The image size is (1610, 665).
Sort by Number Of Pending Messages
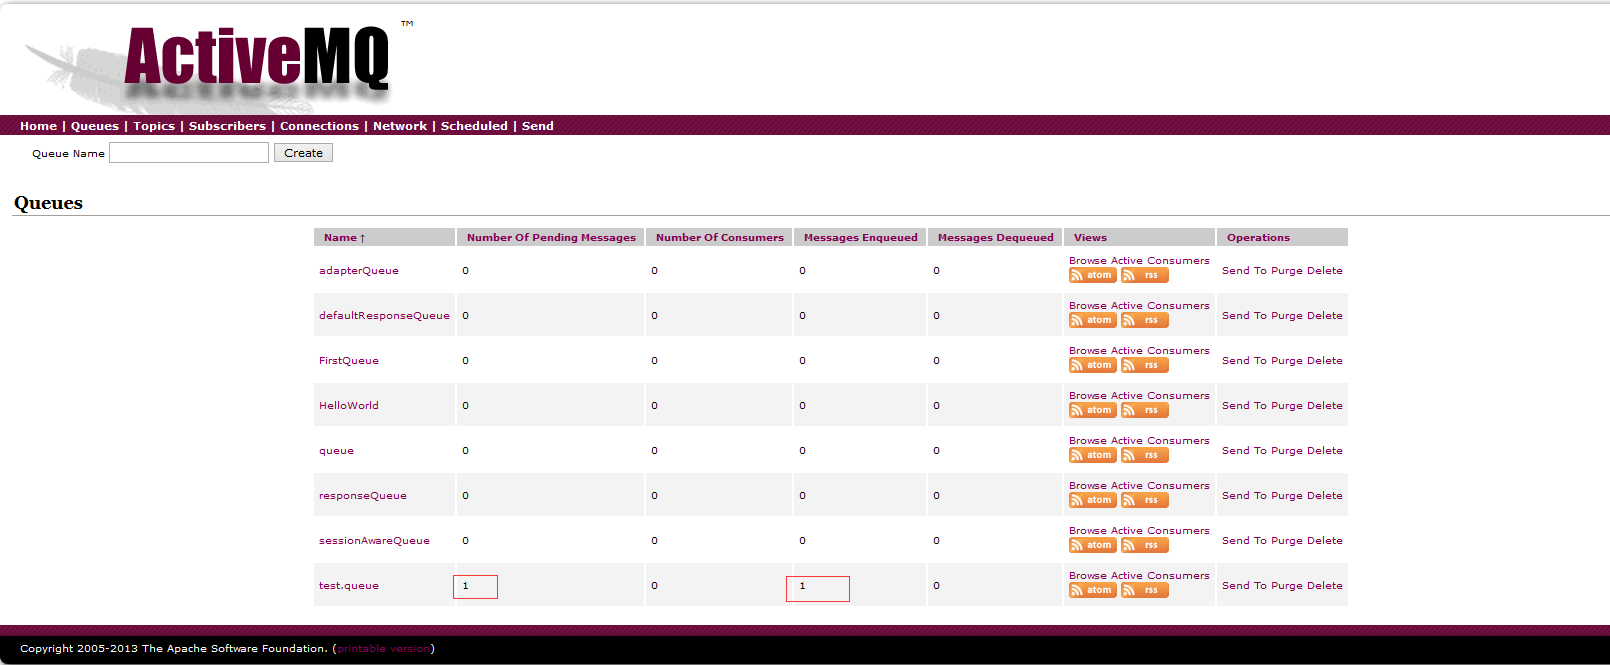(x=551, y=238)
